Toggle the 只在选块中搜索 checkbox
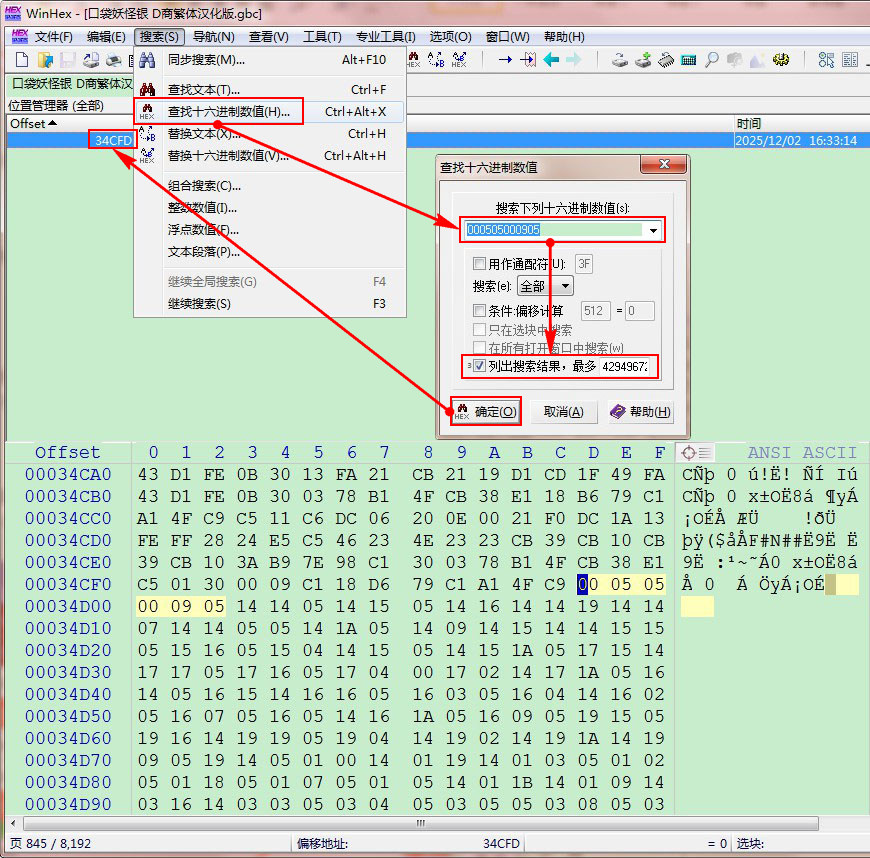This screenshot has width=870, height=858. (479, 330)
